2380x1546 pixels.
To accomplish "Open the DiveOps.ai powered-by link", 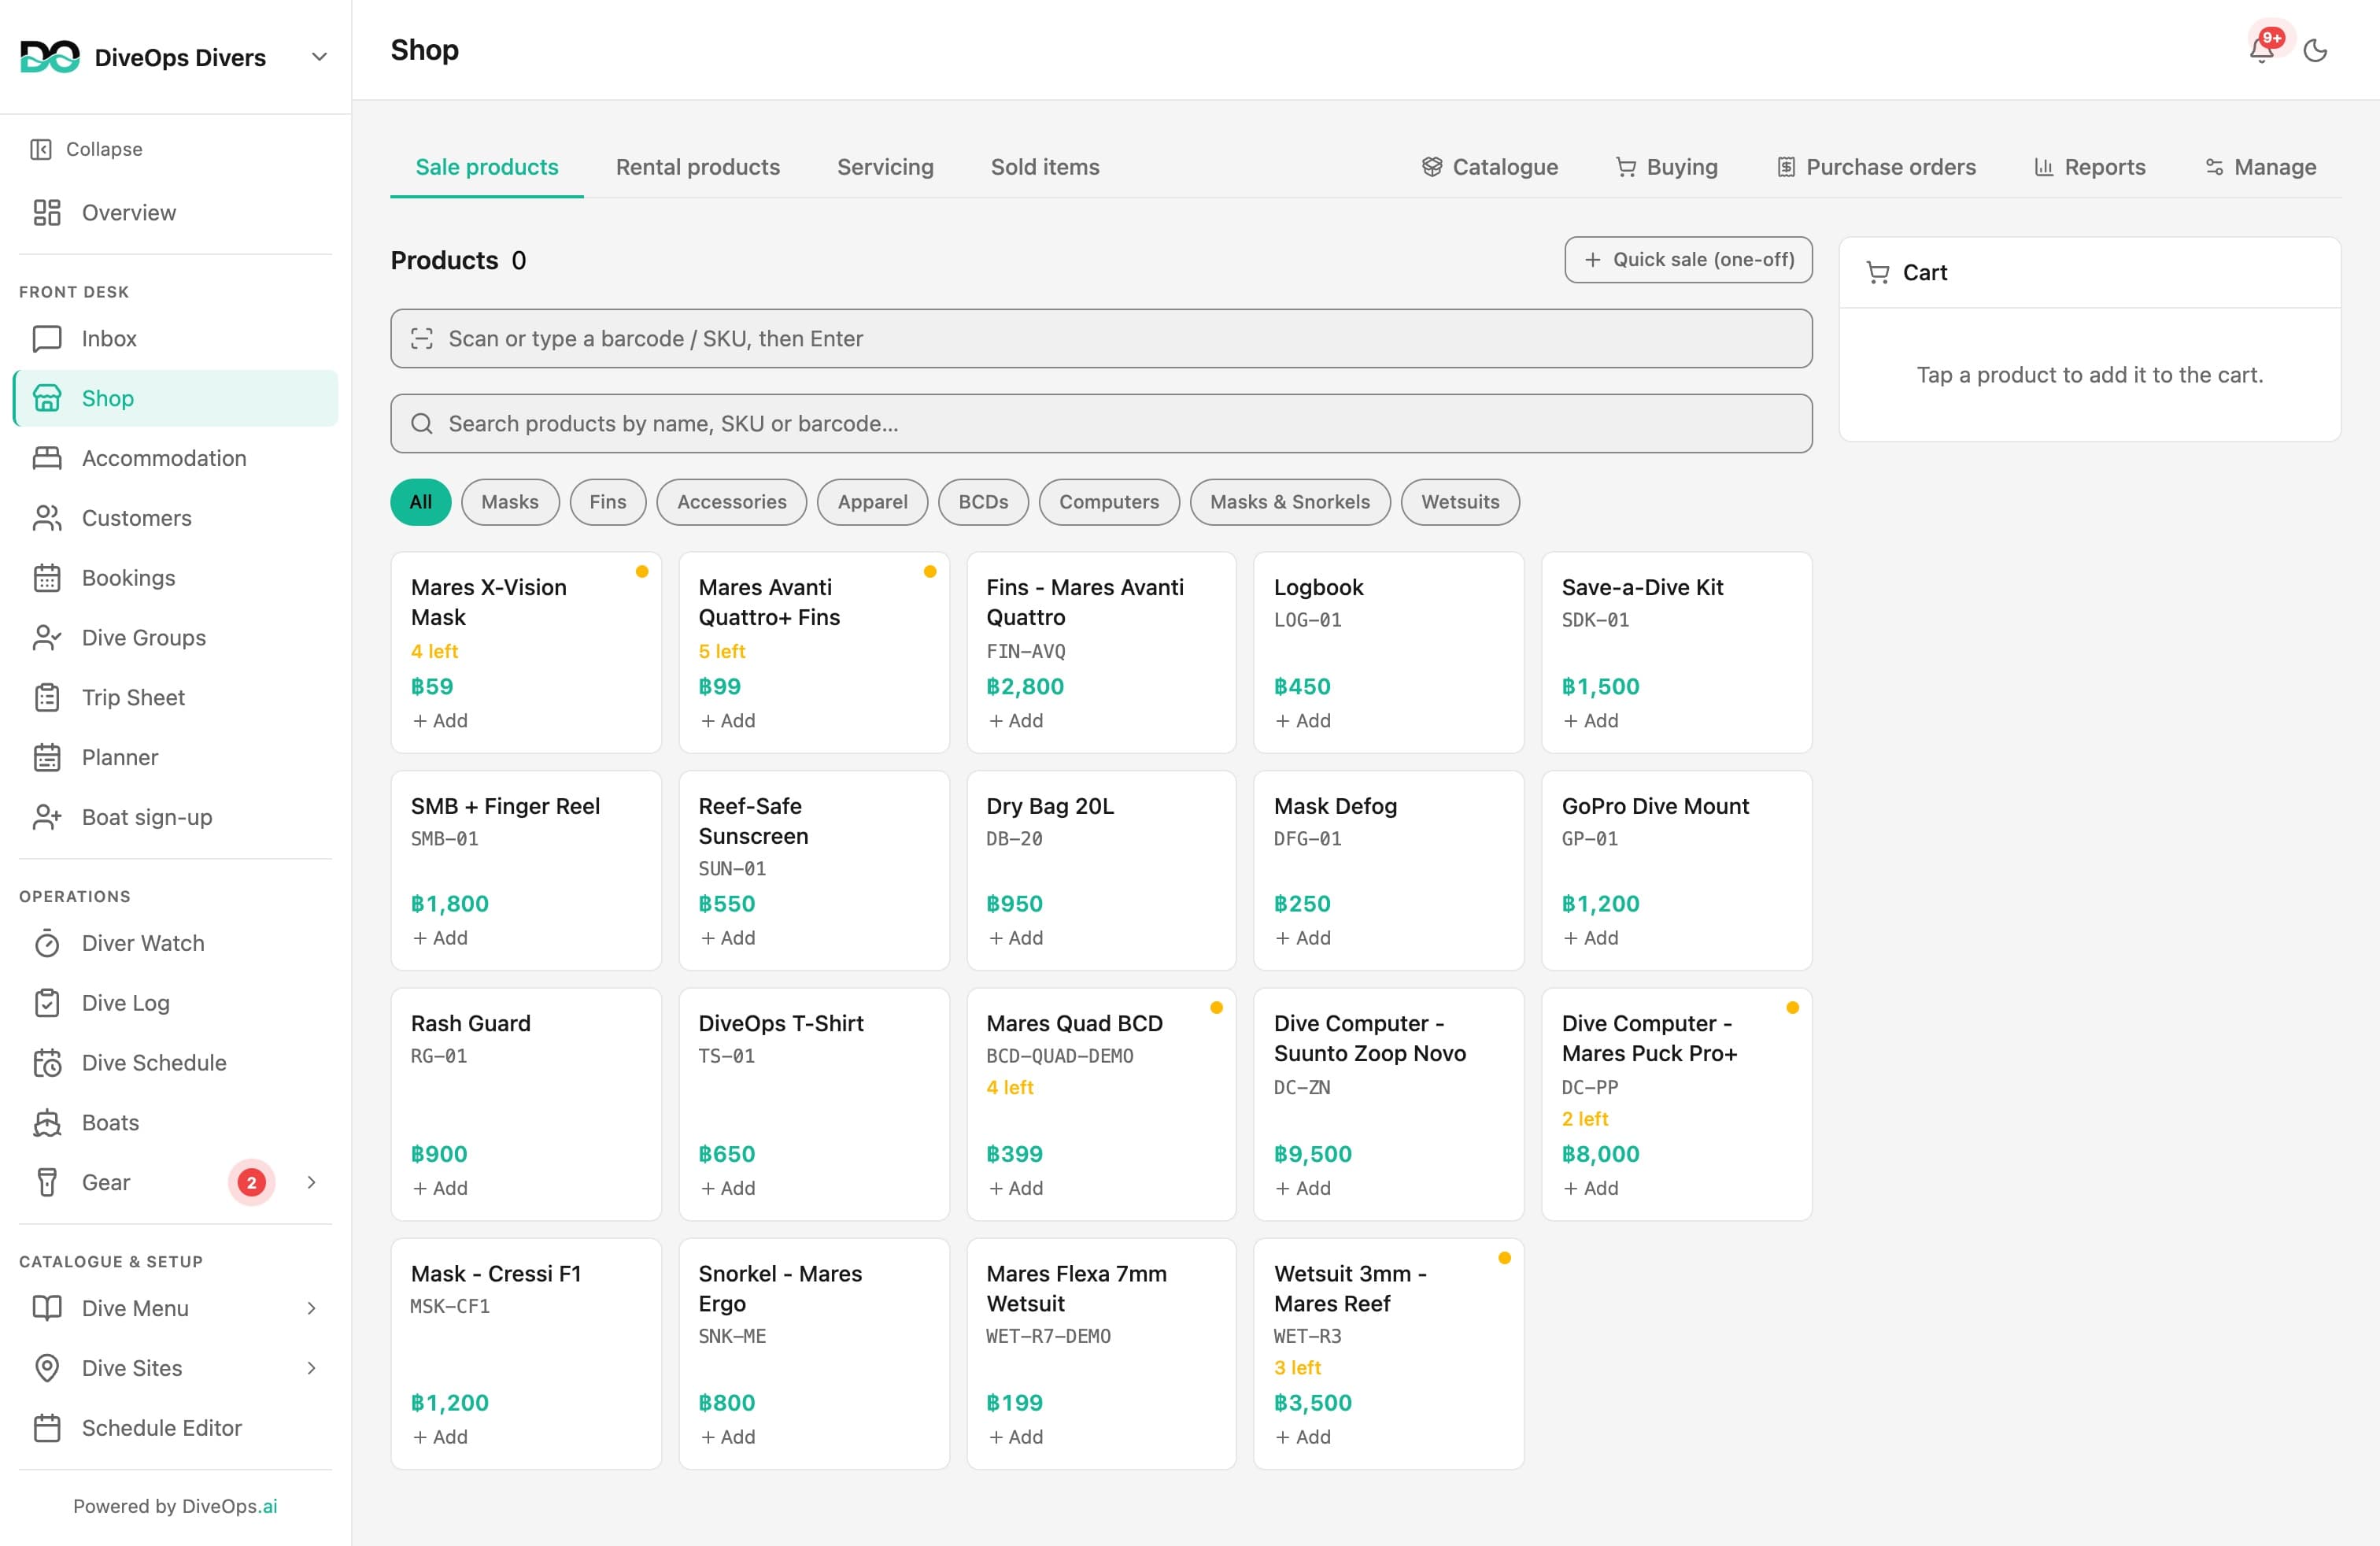I will tap(230, 1507).
